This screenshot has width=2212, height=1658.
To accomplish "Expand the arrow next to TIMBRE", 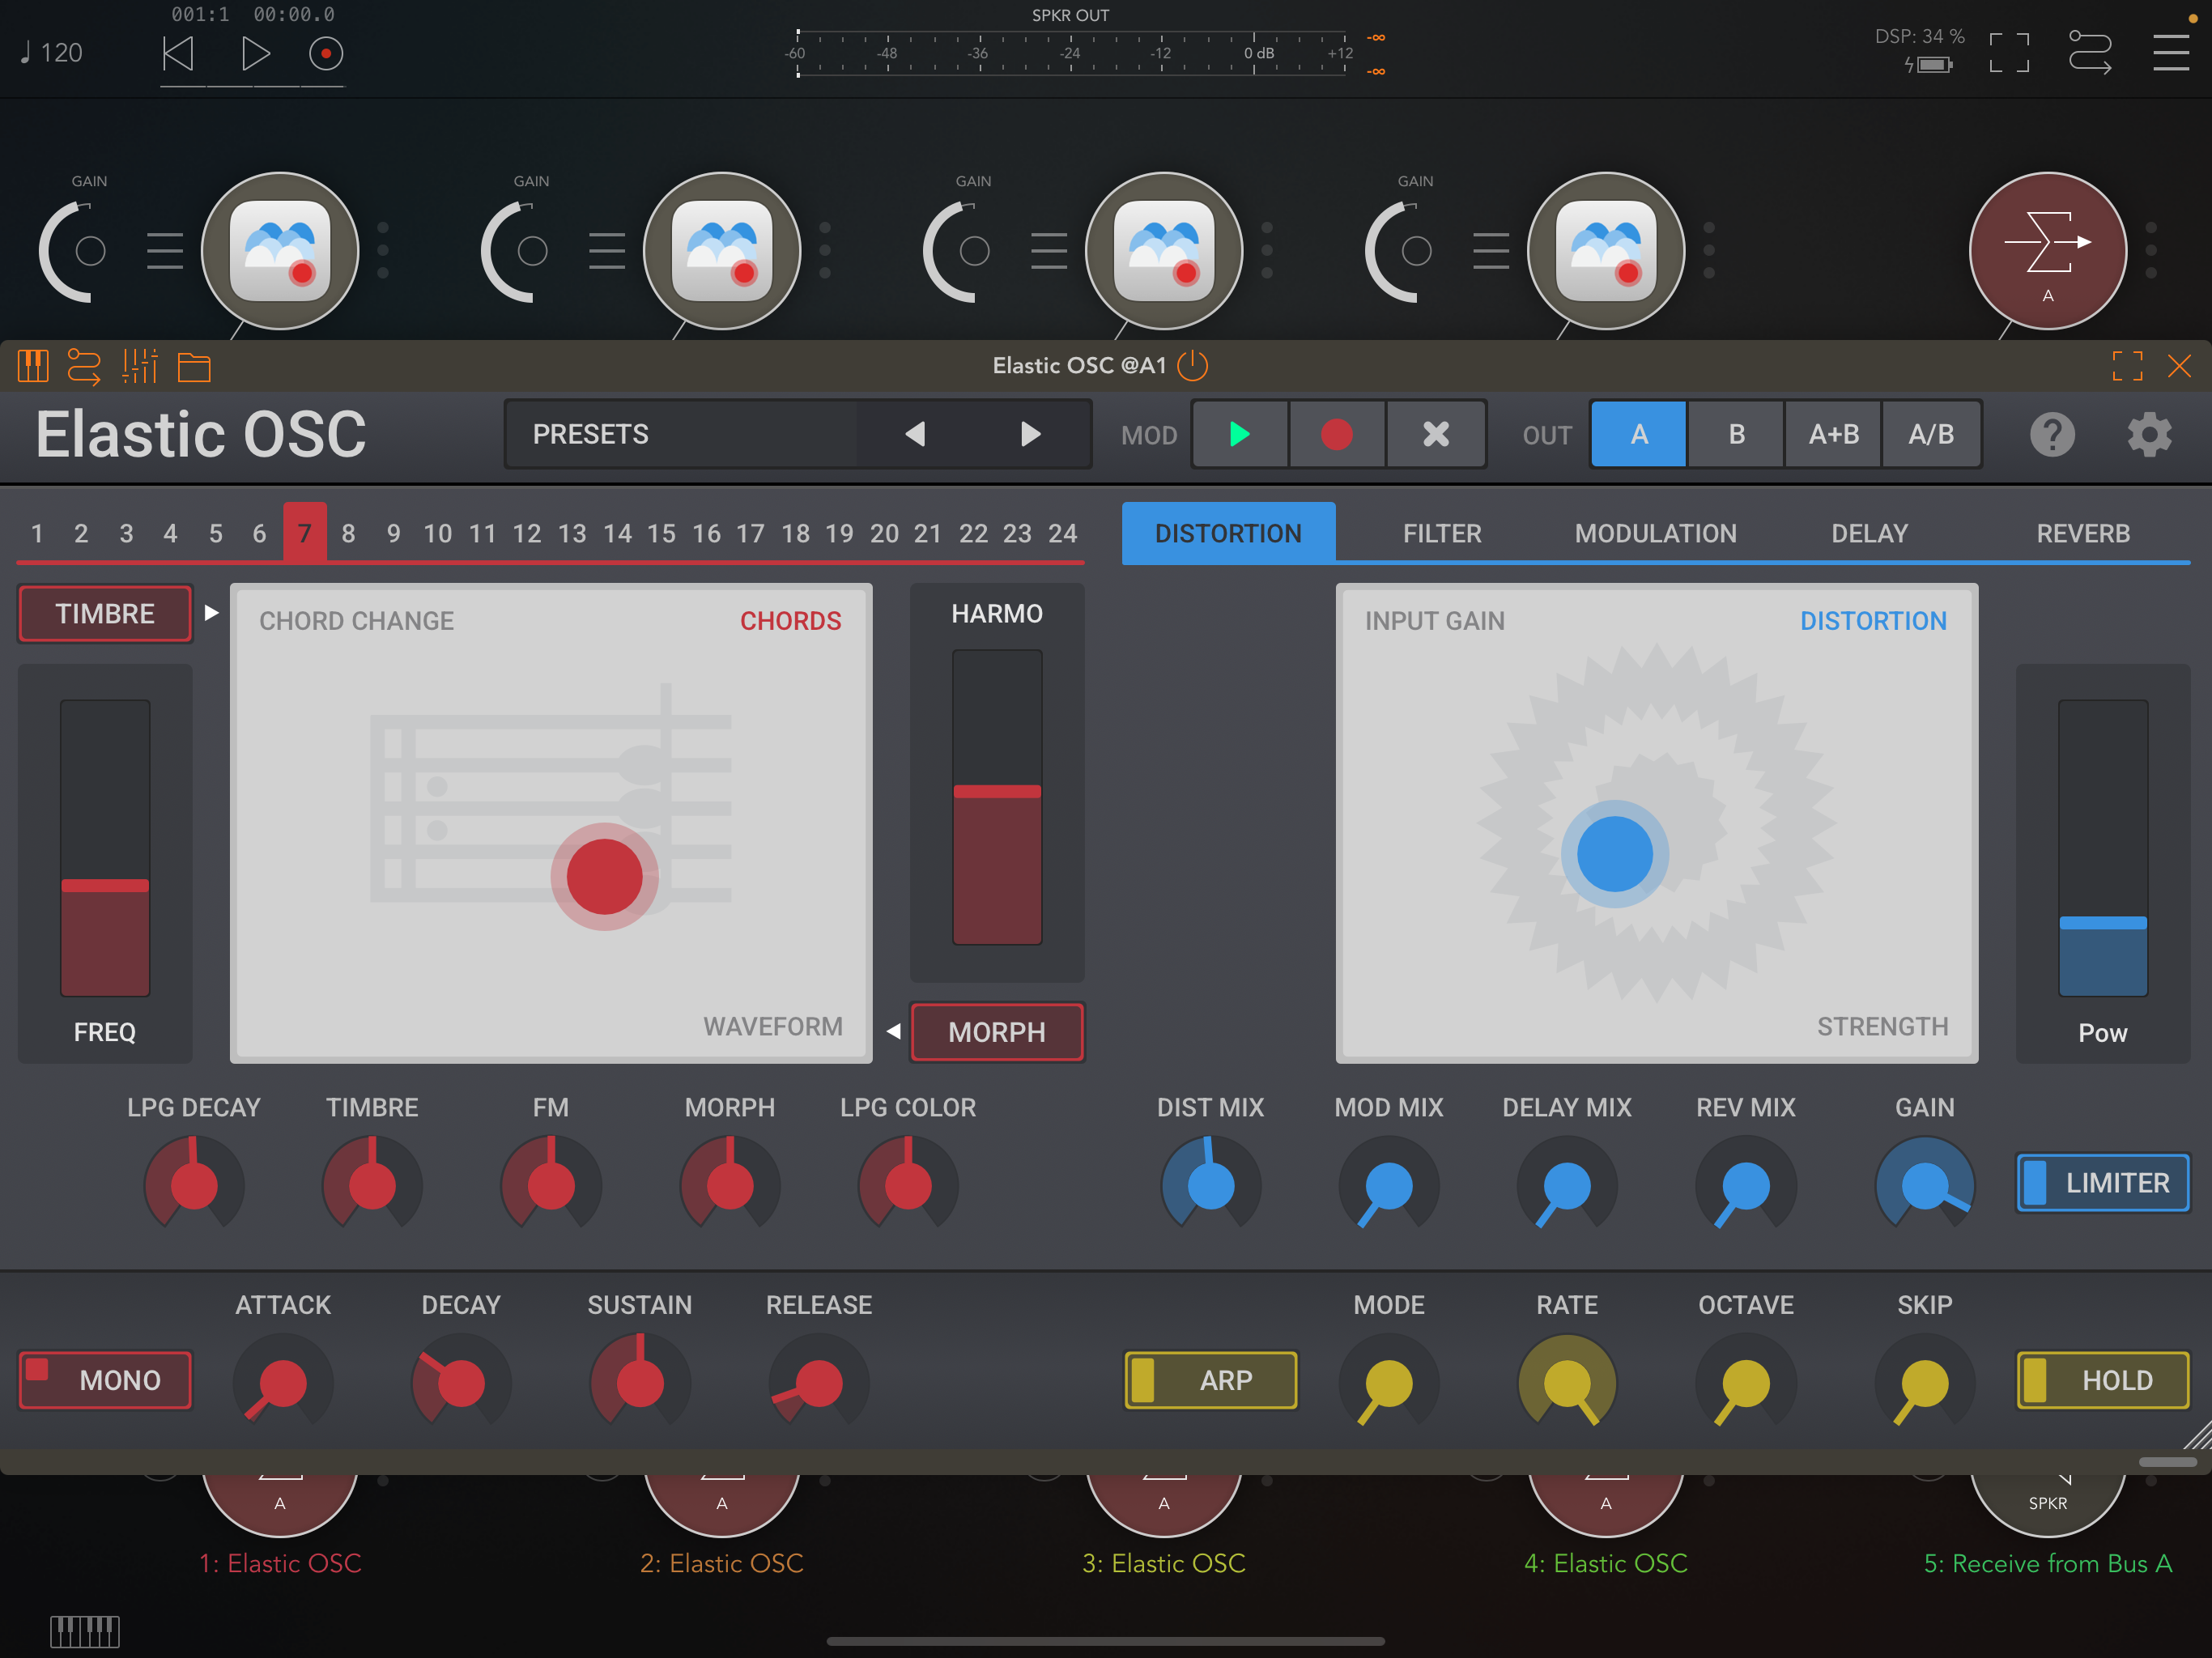I will (211, 612).
